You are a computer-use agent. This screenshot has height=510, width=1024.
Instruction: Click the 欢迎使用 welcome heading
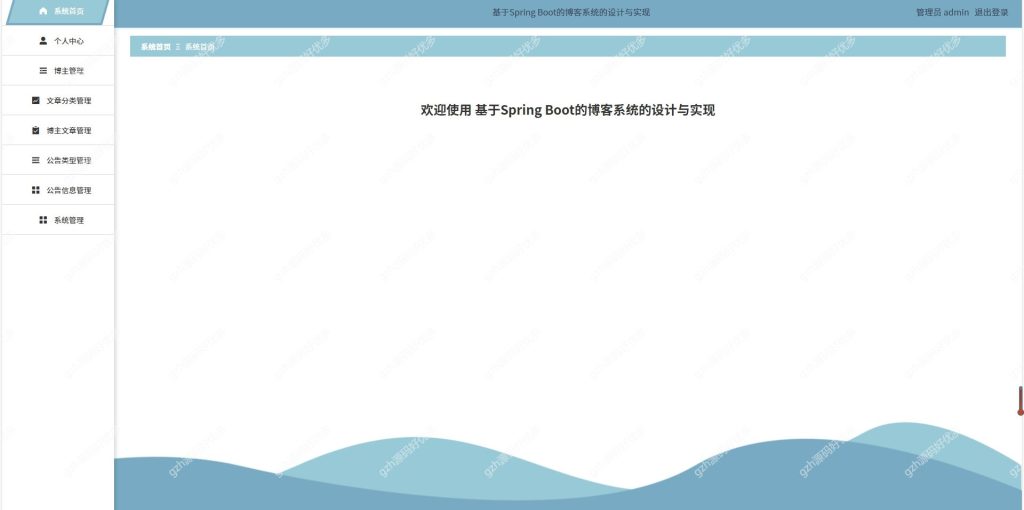click(x=568, y=110)
